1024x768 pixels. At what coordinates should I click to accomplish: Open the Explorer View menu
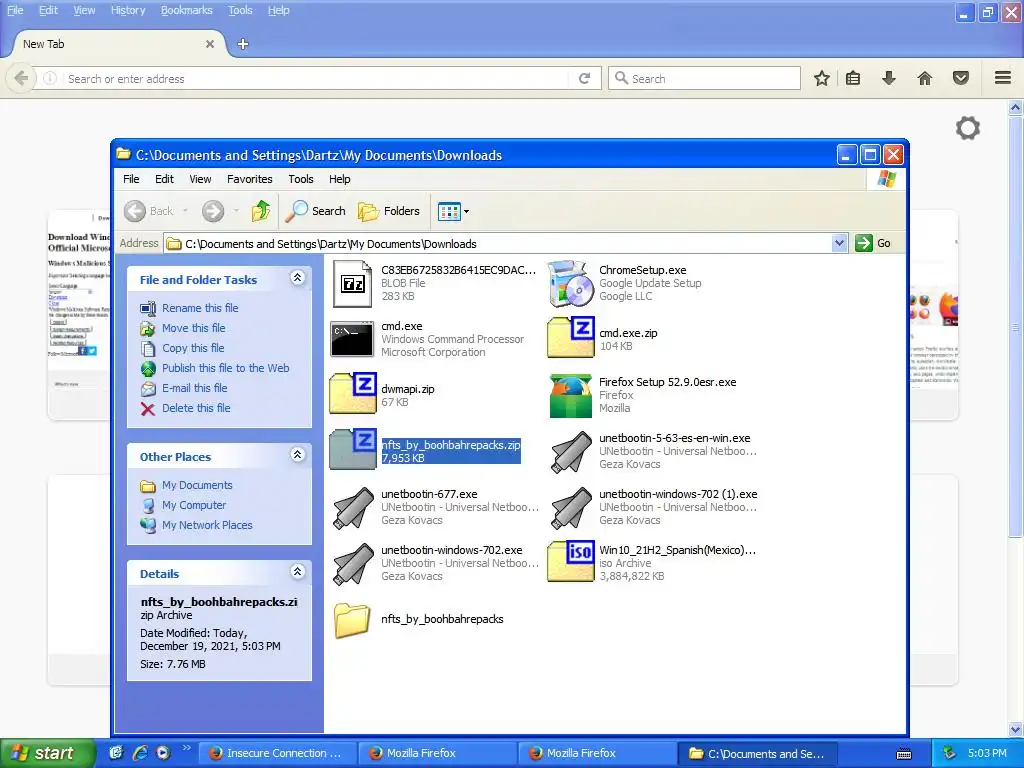(200, 179)
